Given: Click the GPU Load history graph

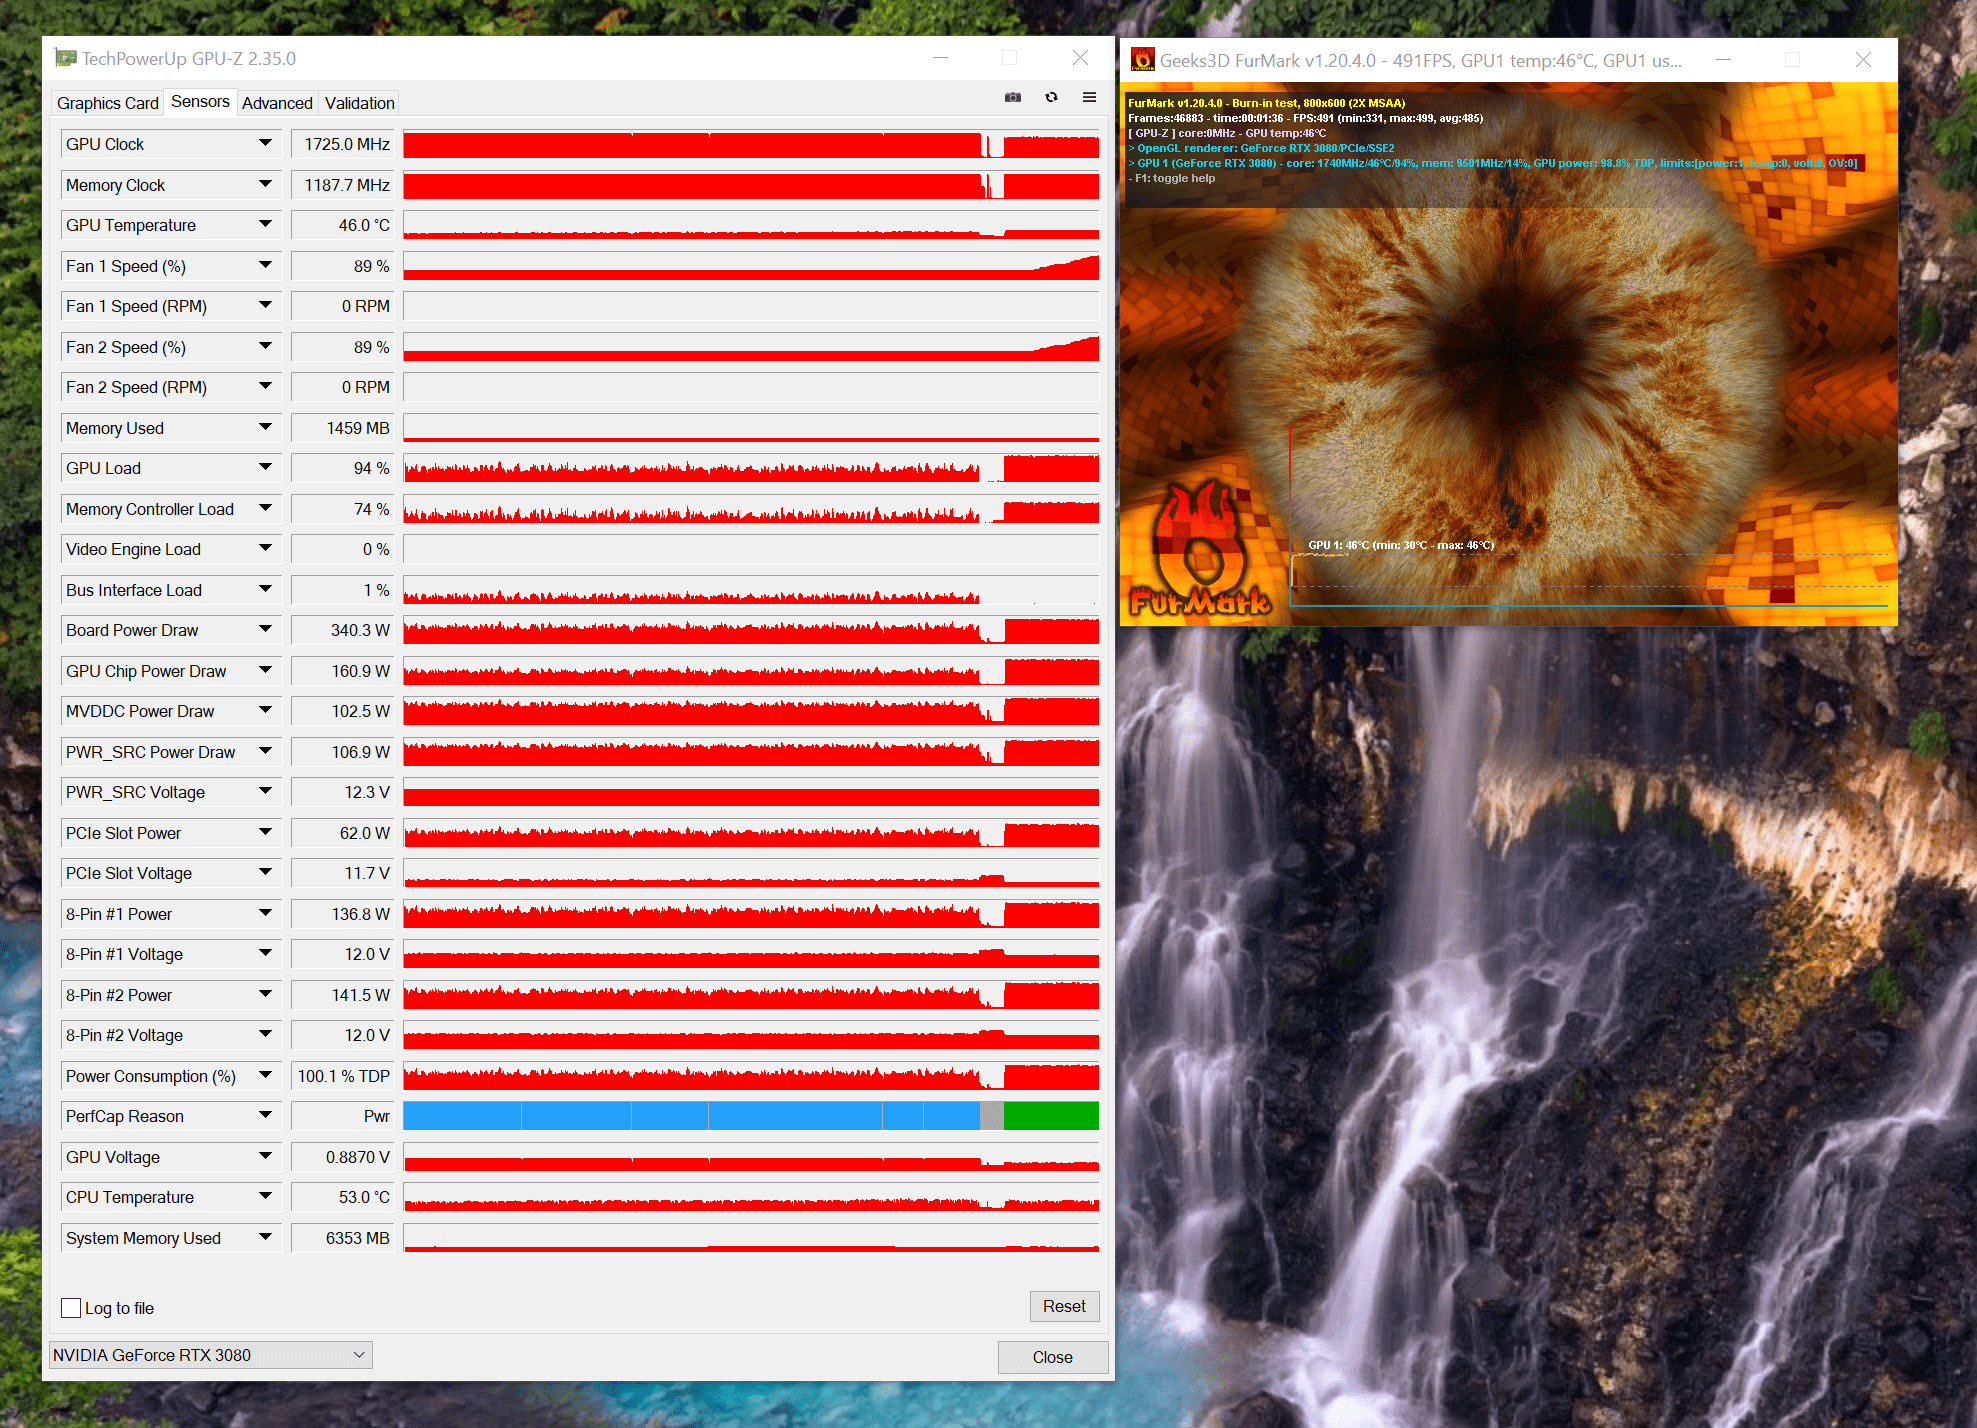Looking at the screenshot, I should pos(750,468).
